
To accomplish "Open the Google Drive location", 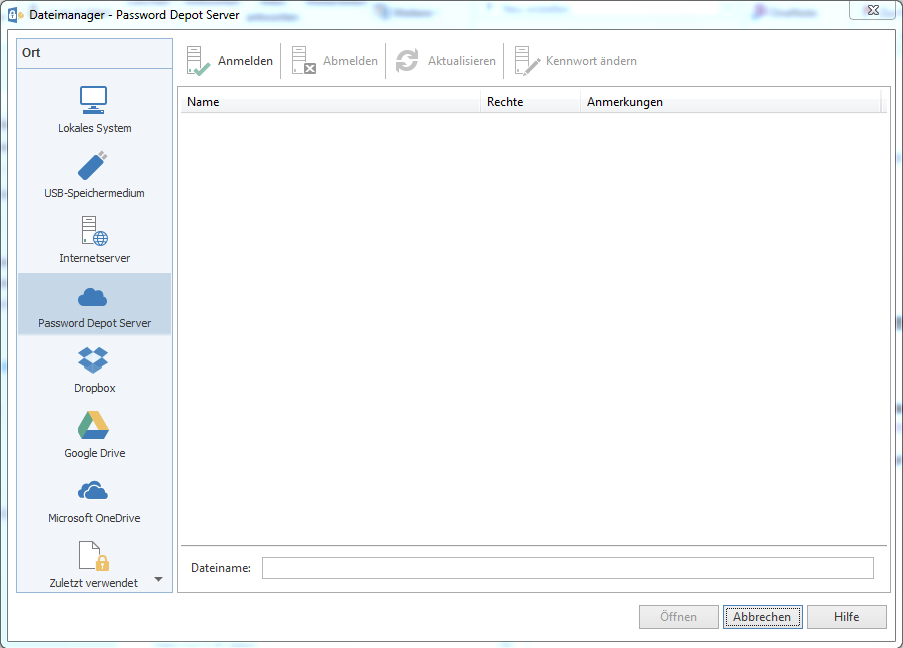I will tap(94, 435).
